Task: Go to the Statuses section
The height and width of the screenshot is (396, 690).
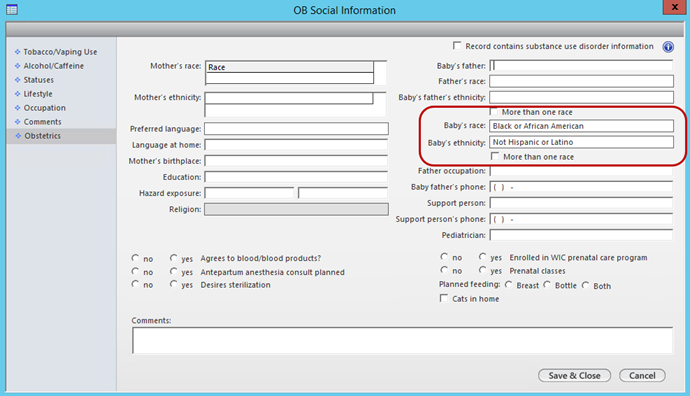Action: [x=38, y=80]
